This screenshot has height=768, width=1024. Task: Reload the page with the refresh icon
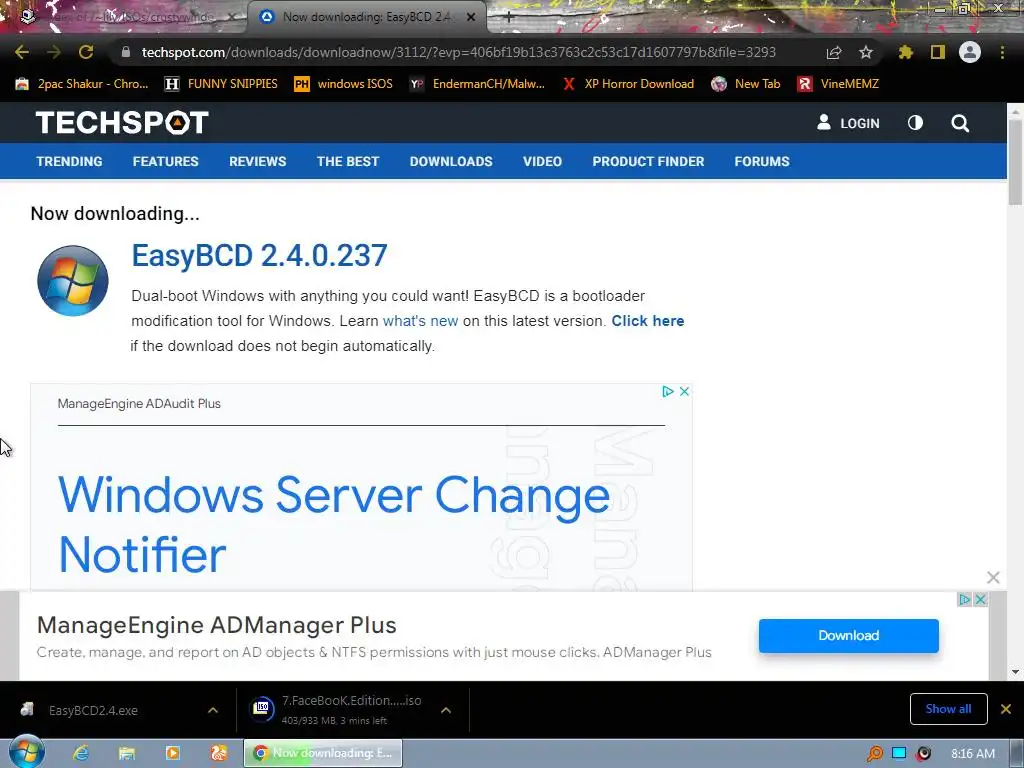[x=86, y=52]
